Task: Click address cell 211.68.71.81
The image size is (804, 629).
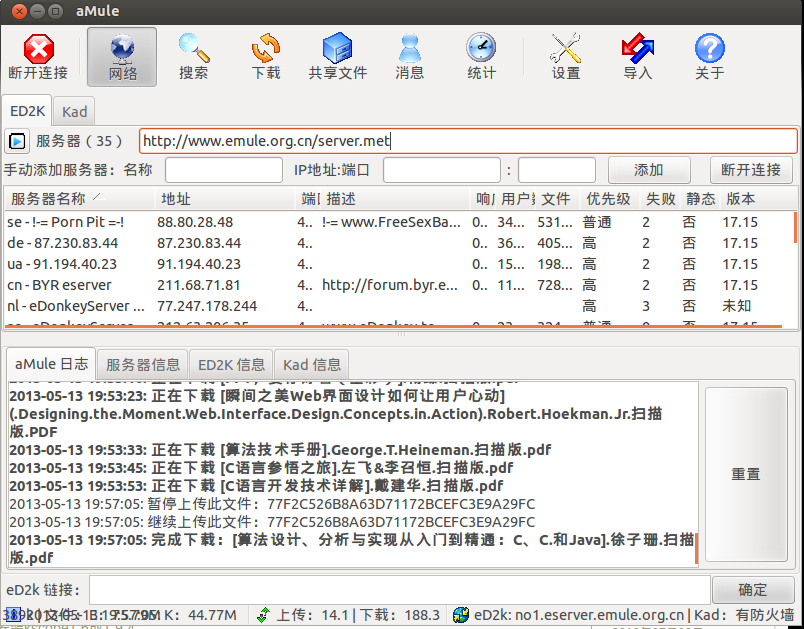Action: coord(199,285)
